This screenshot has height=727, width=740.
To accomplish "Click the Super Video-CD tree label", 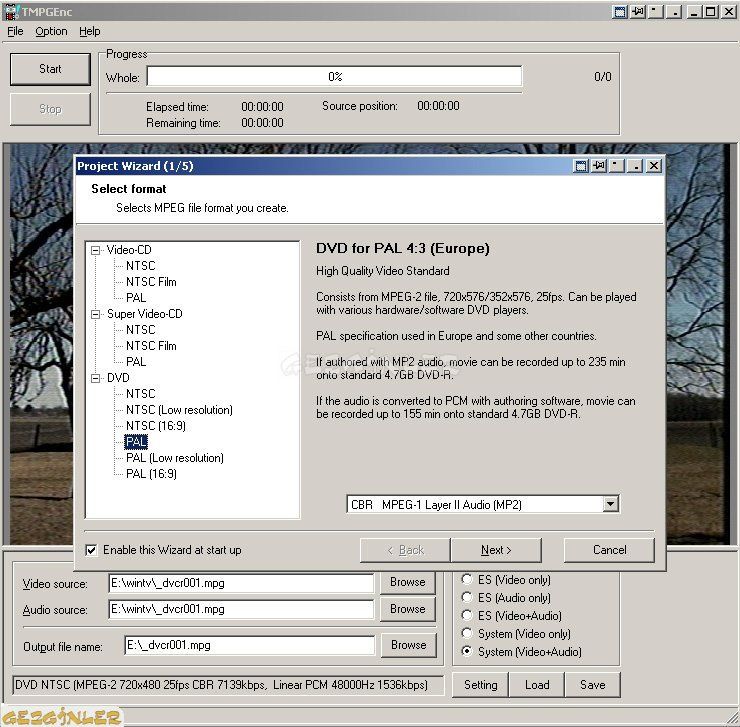I will (x=144, y=314).
